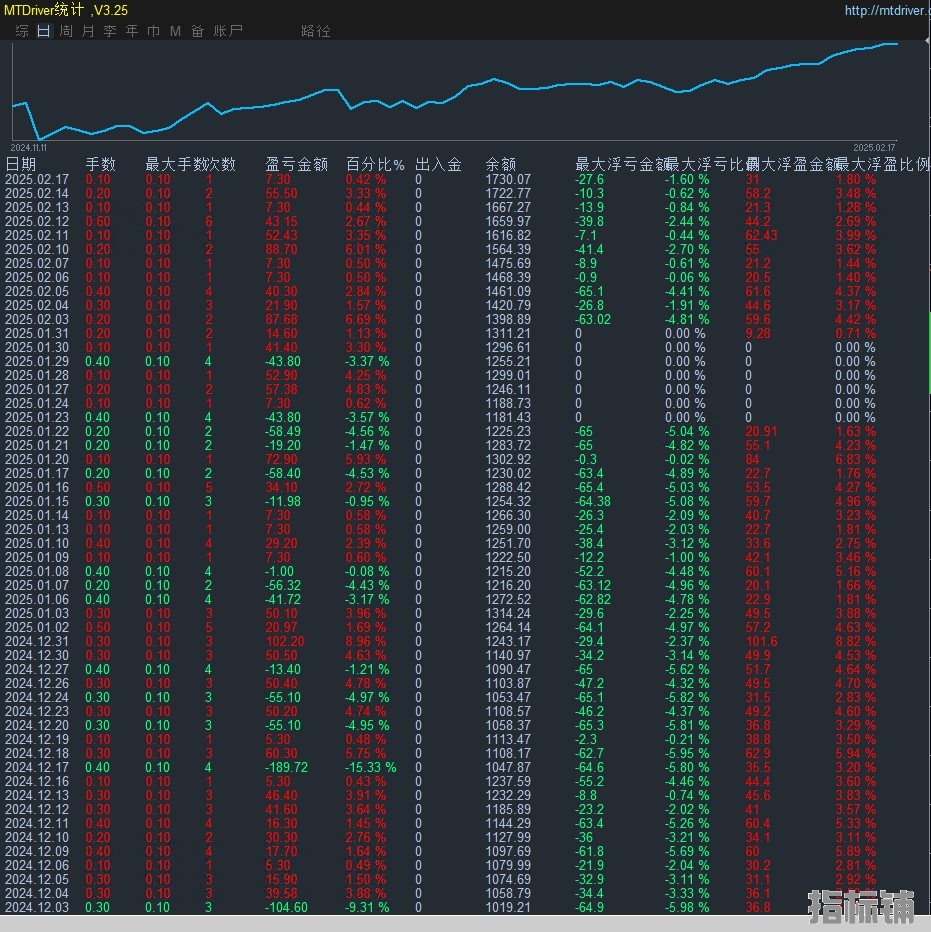Click the 盈亏金额 column header
Screen dimensions: 931x932
click(x=296, y=165)
